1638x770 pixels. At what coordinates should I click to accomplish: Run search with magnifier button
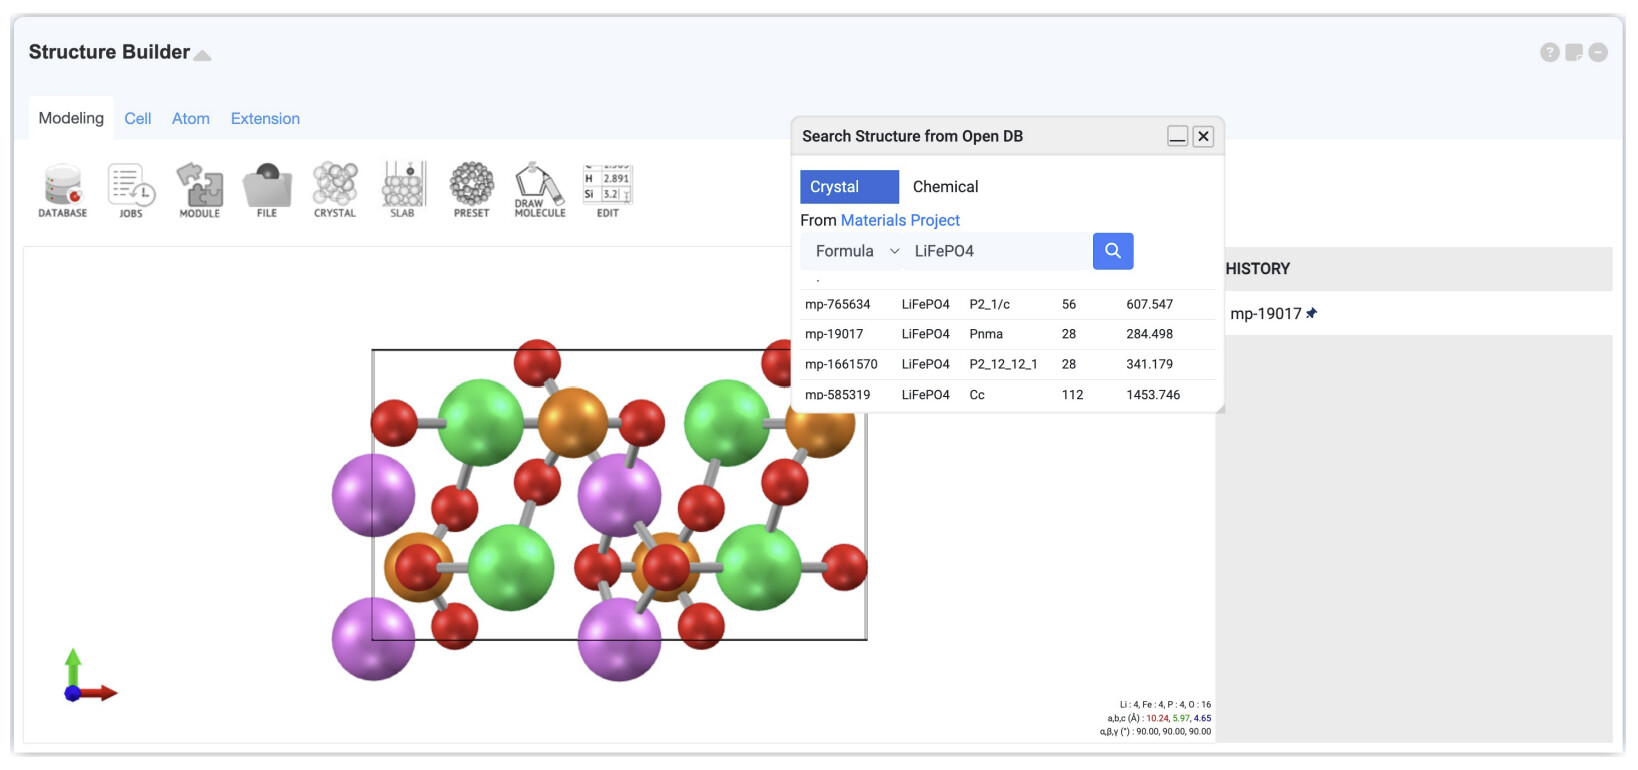[x=1113, y=251]
